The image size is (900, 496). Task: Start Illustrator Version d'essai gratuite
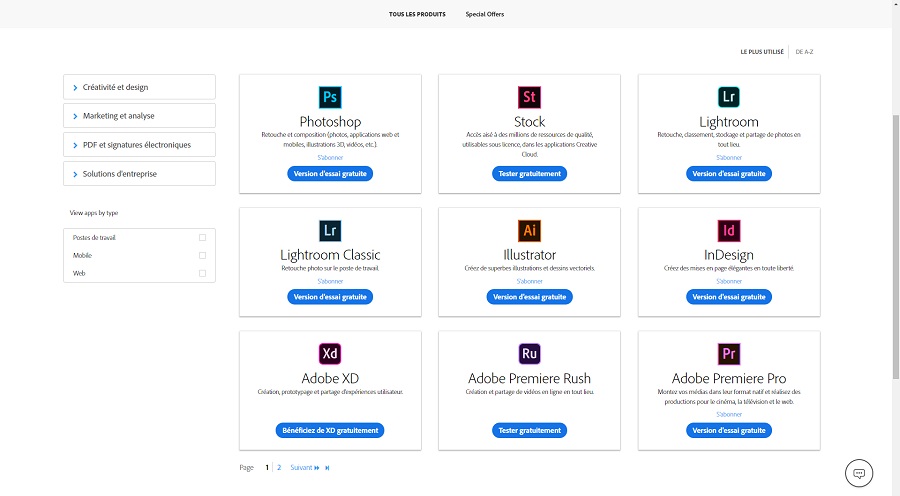tap(529, 297)
